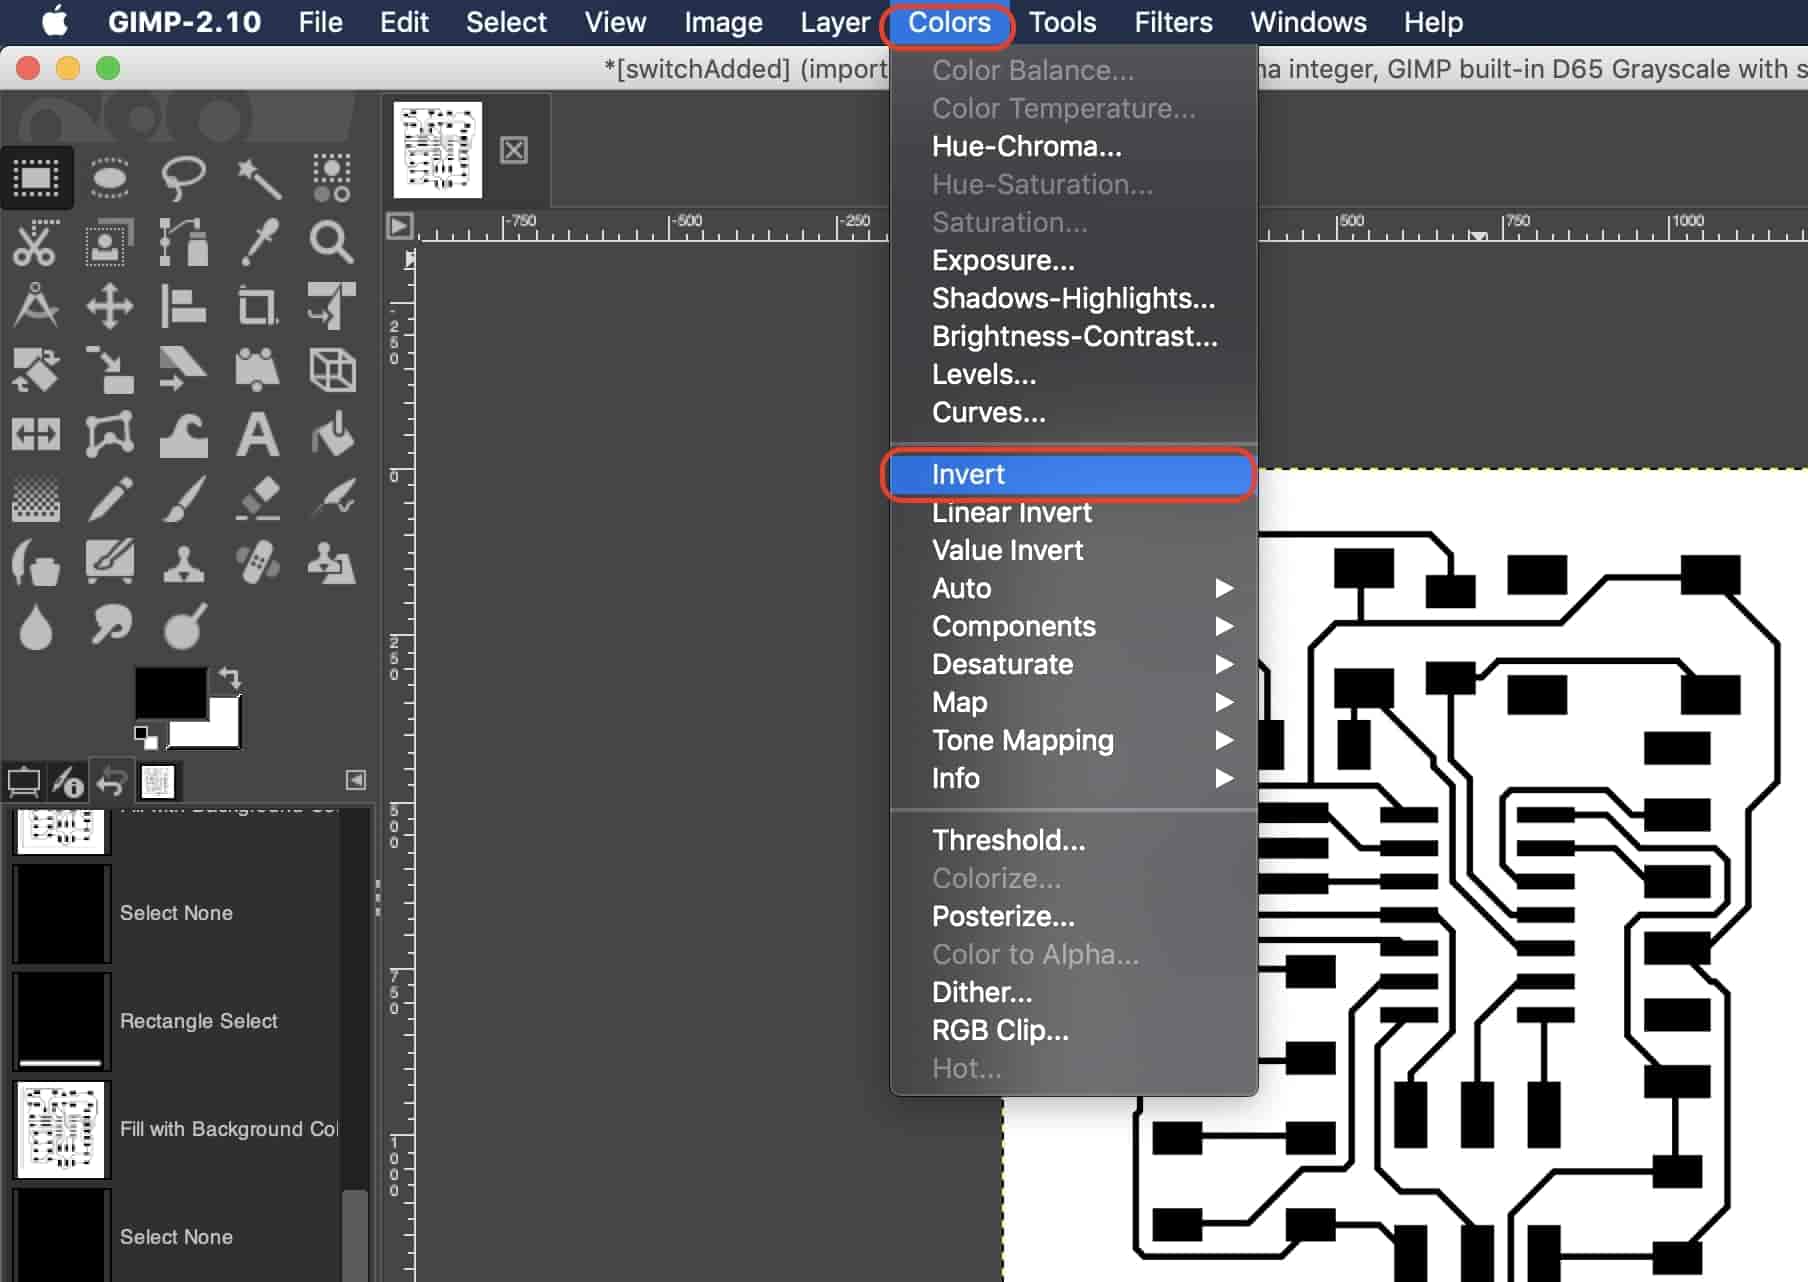Expand the Tone Mapping submenu
Image resolution: width=1808 pixels, height=1282 pixels.
coord(1074,740)
